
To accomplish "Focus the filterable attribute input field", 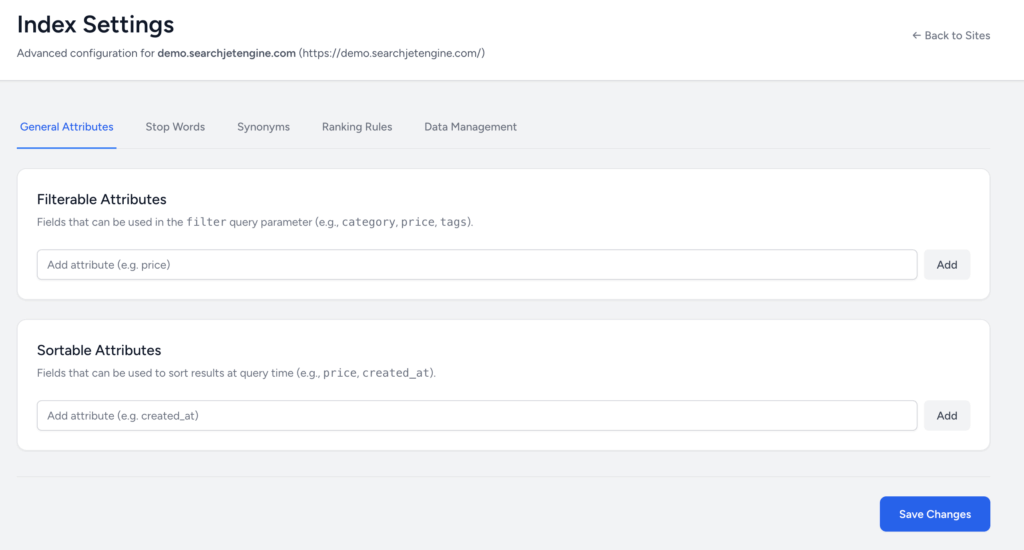I will [476, 265].
